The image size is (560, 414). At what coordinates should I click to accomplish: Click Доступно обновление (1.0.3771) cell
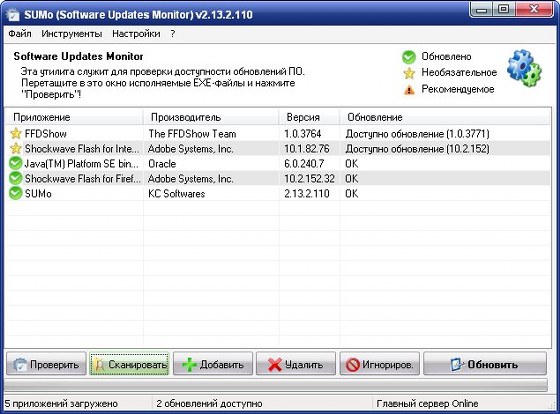click(417, 134)
